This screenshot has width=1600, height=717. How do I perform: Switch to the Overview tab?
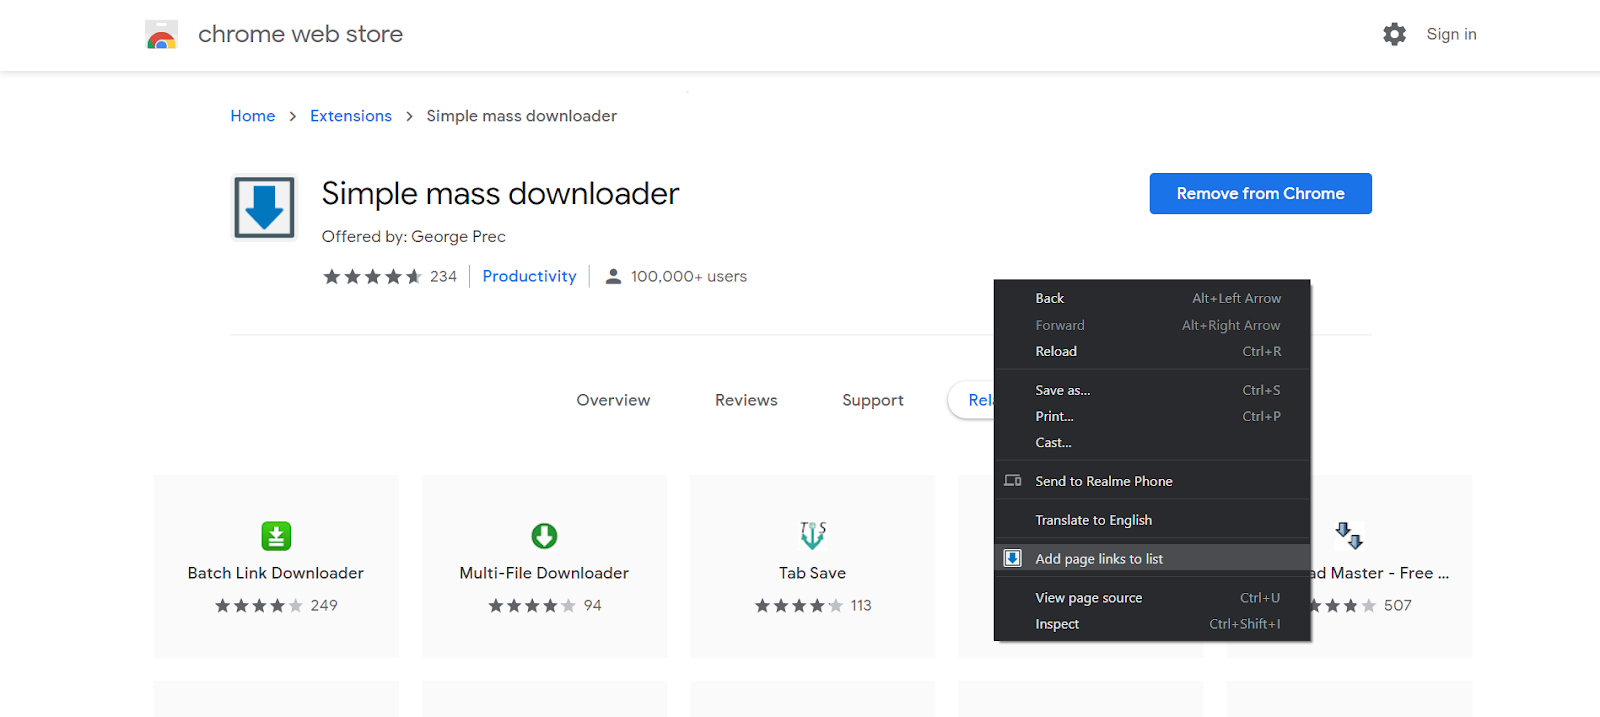[613, 400]
